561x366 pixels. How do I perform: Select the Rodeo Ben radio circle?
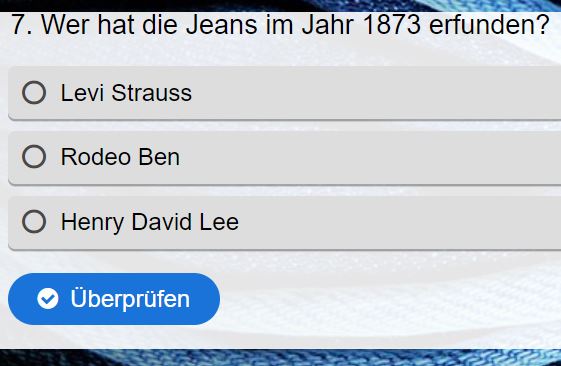coord(34,157)
